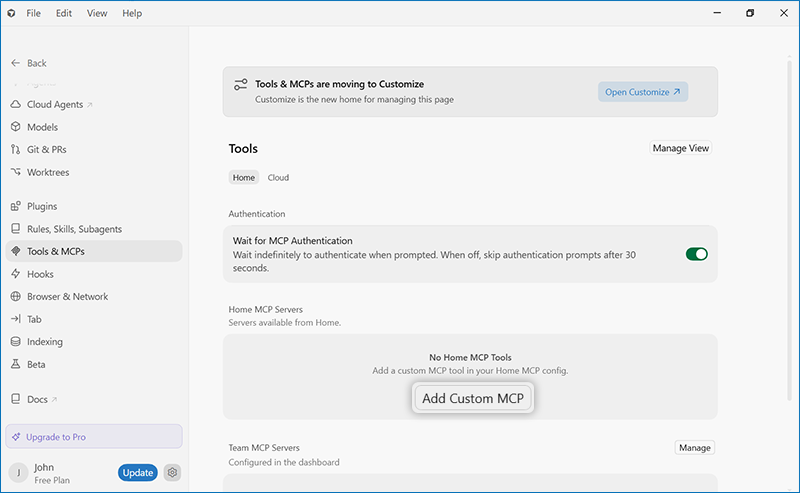Switch to the Cloud tab
Image resolution: width=800 pixels, height=493 pixels.
tap(278, 178)
